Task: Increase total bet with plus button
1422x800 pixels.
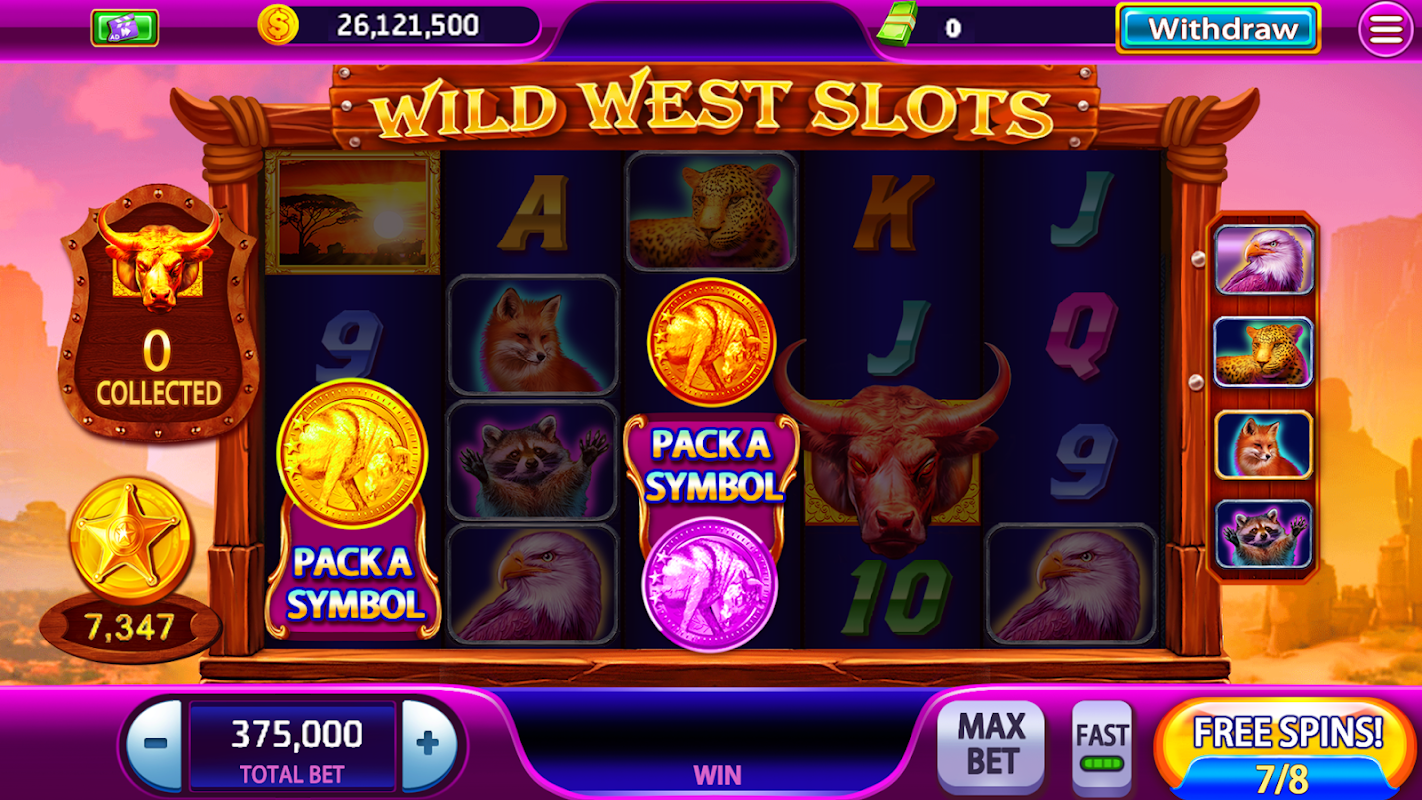Action: pyautogui.click(x=429, y=745)
